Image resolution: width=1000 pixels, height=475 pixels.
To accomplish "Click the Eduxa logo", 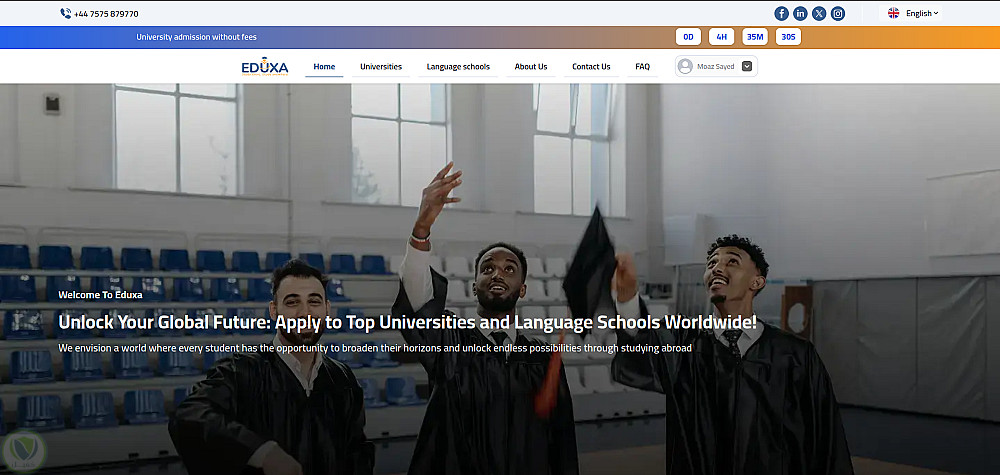I will [x=265, y=66].
